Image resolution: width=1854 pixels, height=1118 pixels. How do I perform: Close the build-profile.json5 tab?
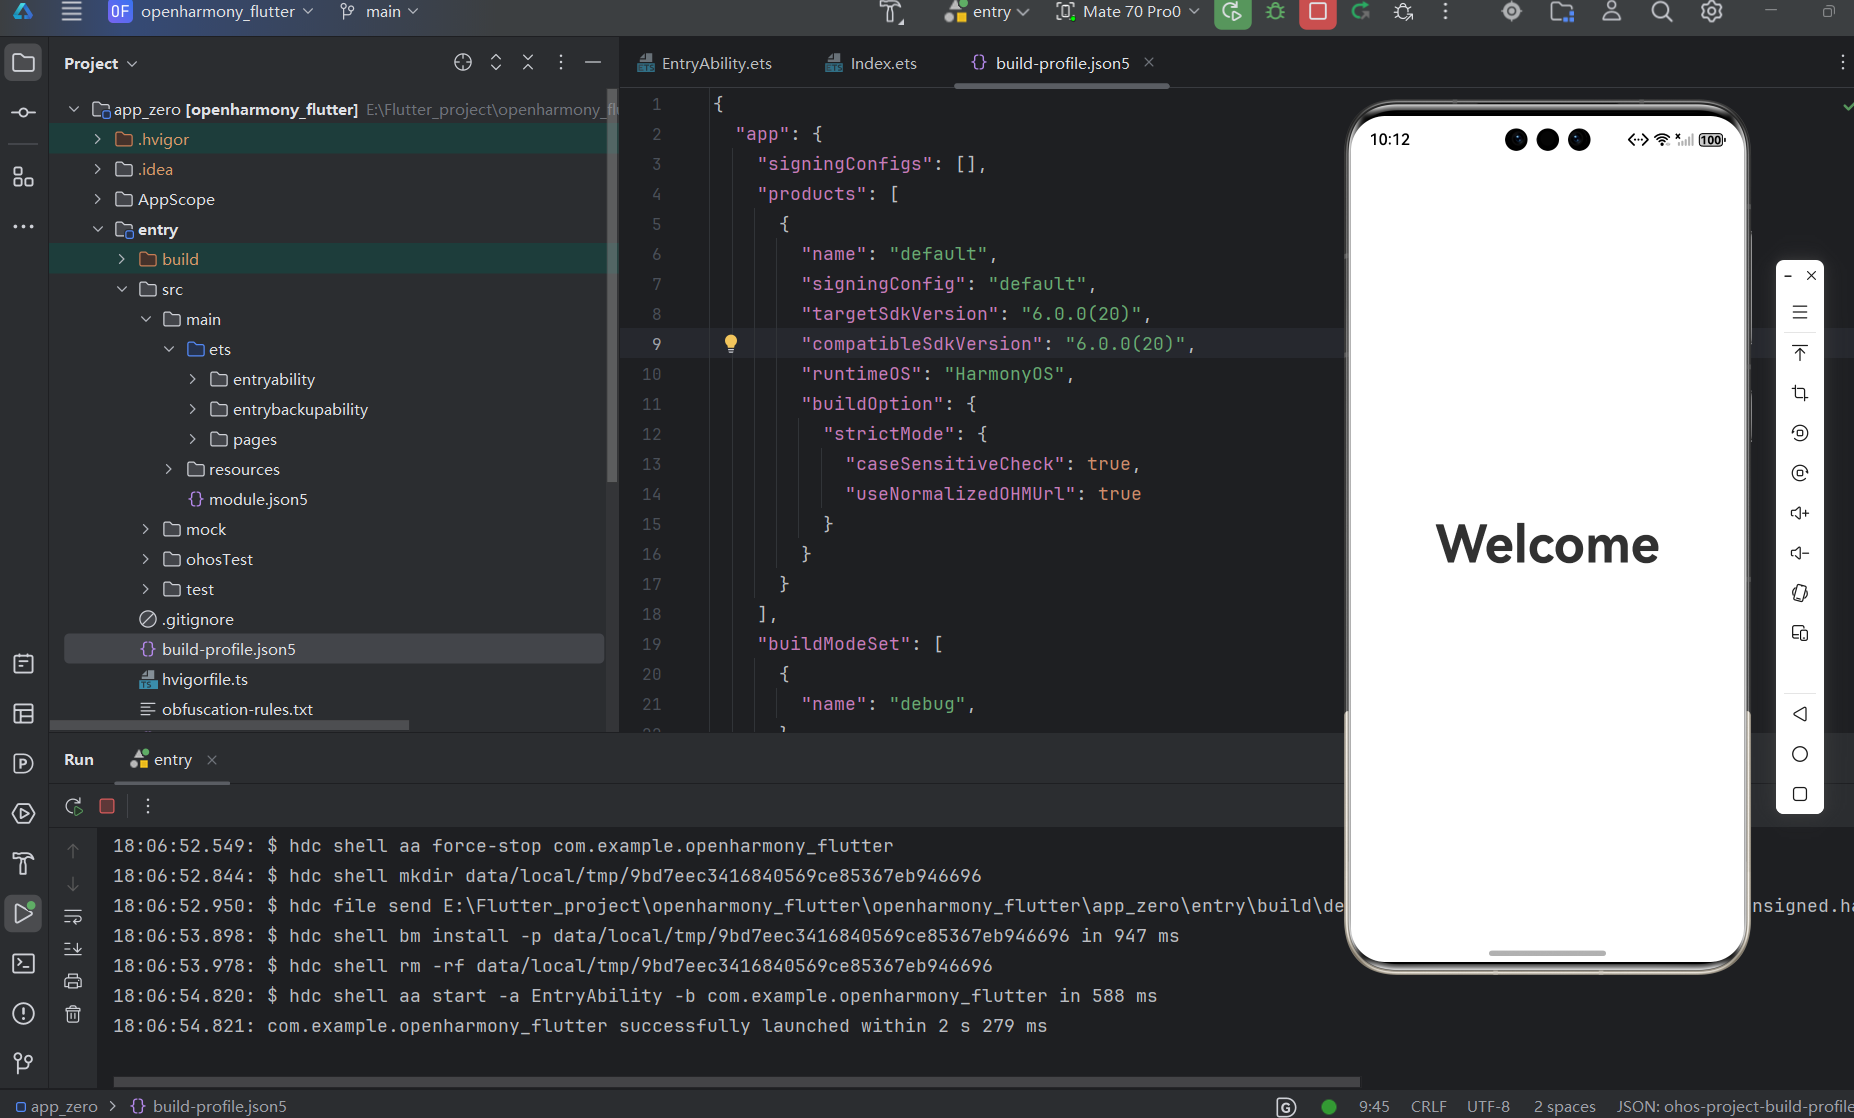[1149, 62]
